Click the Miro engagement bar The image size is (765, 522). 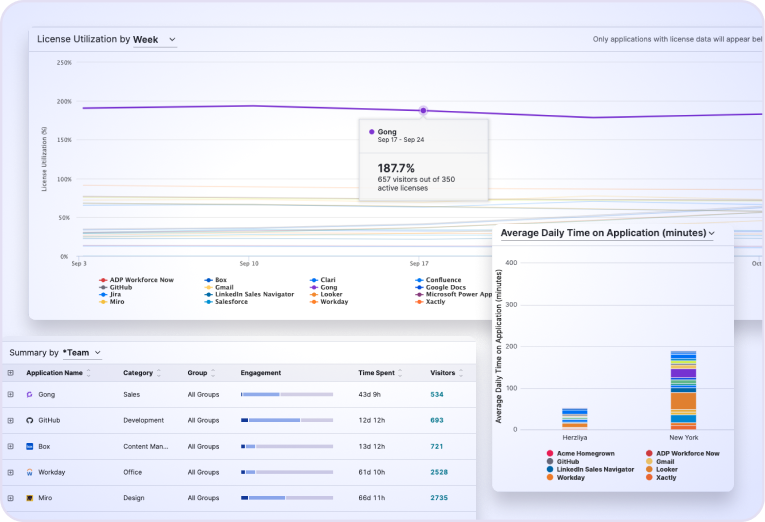click(287, 498)
